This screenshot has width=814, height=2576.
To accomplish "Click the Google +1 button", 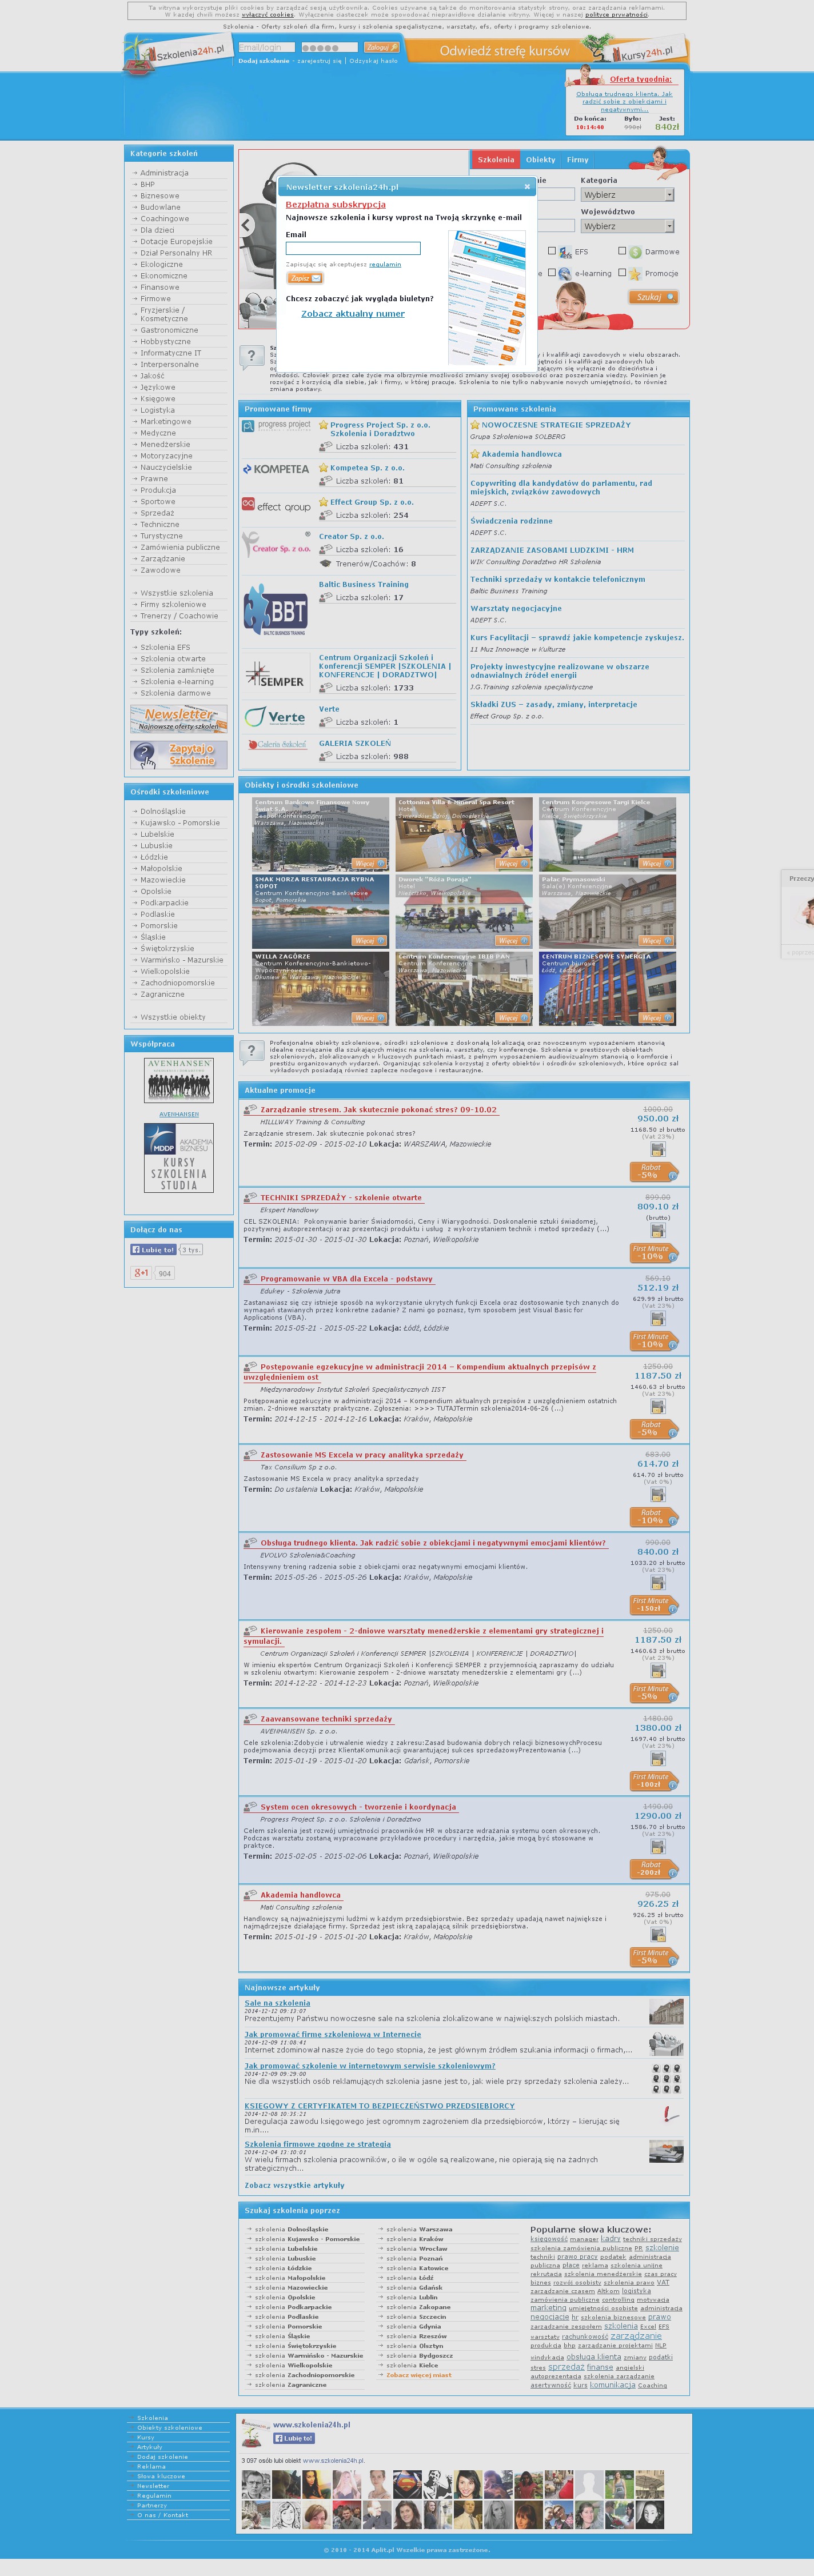I will pyautogui.click(x=141, y=1273).
